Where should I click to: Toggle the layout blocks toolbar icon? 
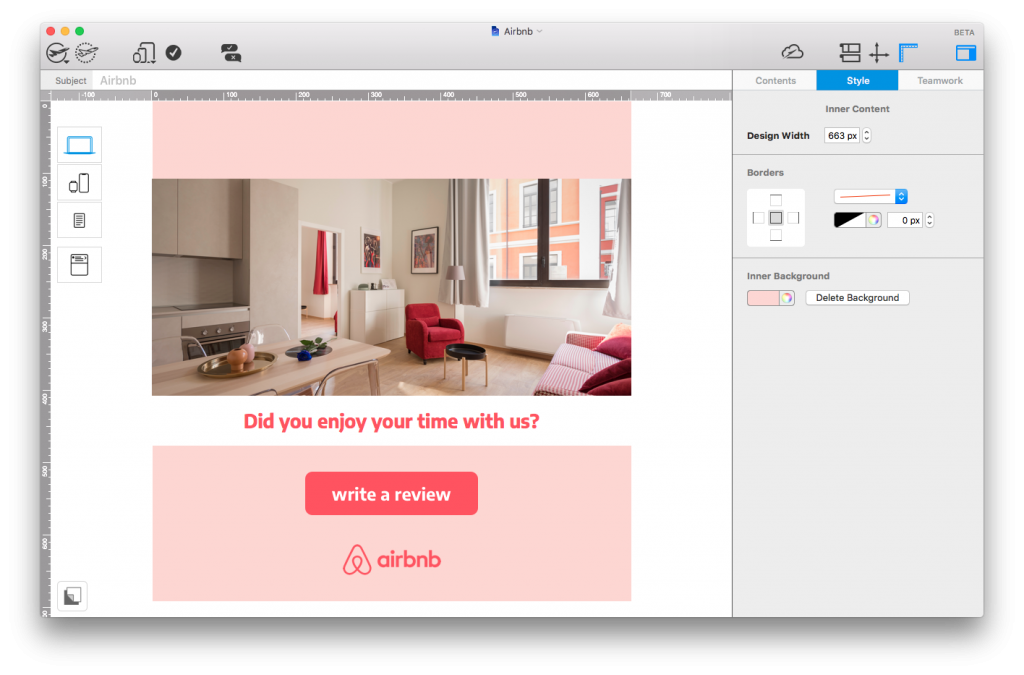click(x=850, y=53)
